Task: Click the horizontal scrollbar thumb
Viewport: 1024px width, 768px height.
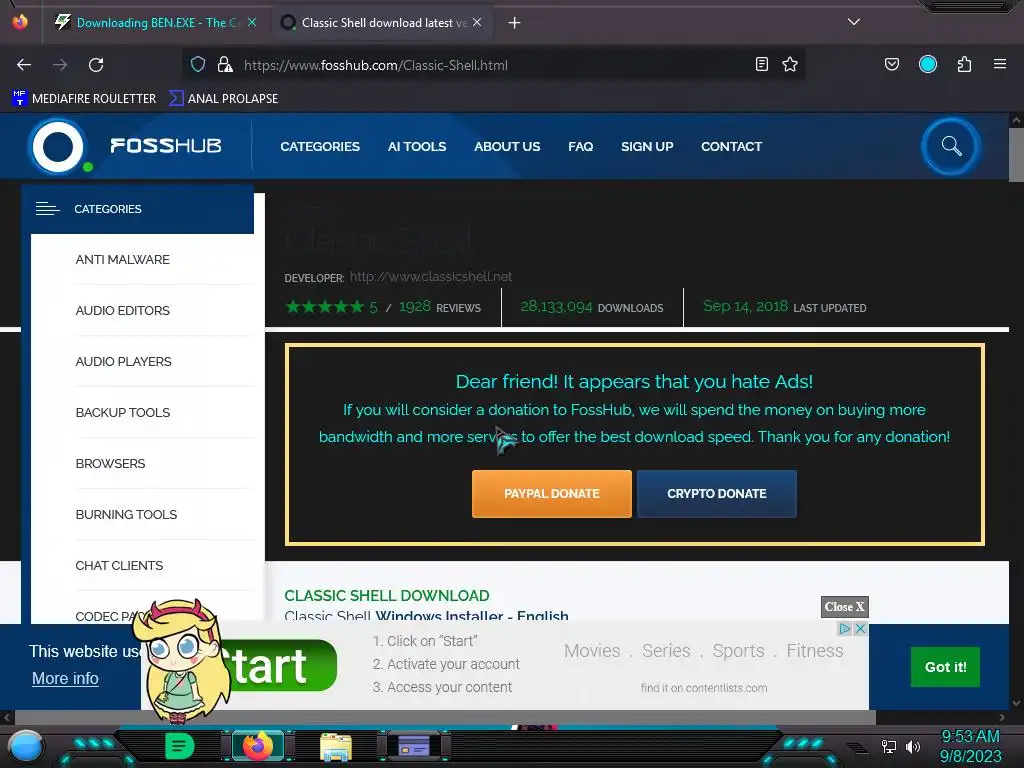Action: [445, 718]
